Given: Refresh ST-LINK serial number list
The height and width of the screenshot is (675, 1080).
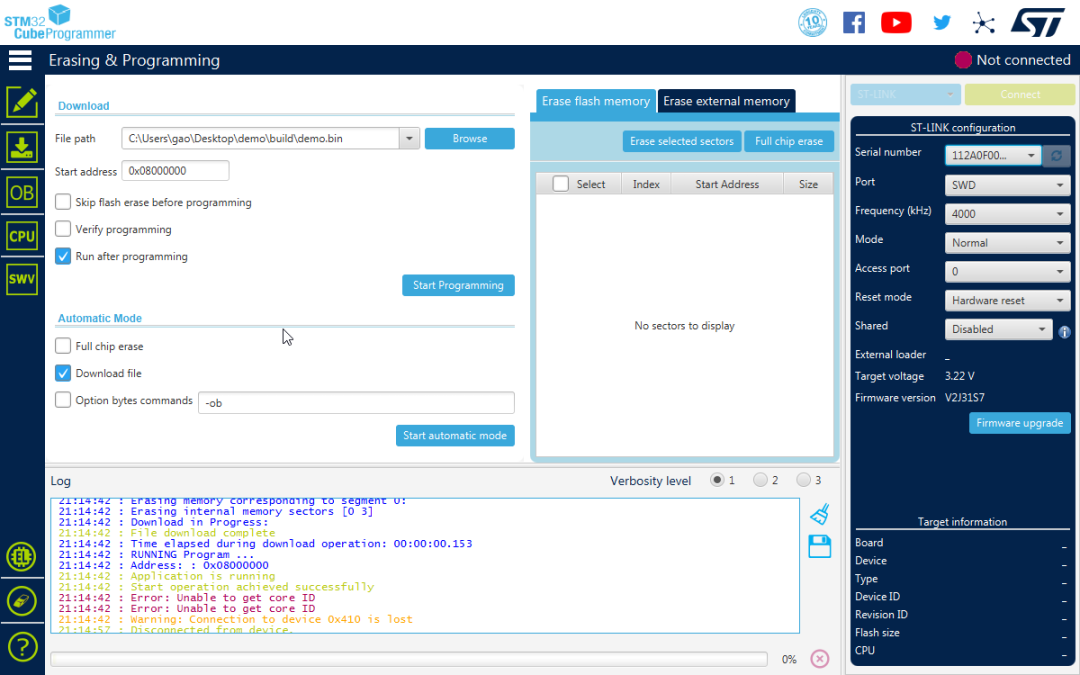Looking at the screenshot, I should pos(1056,156).
